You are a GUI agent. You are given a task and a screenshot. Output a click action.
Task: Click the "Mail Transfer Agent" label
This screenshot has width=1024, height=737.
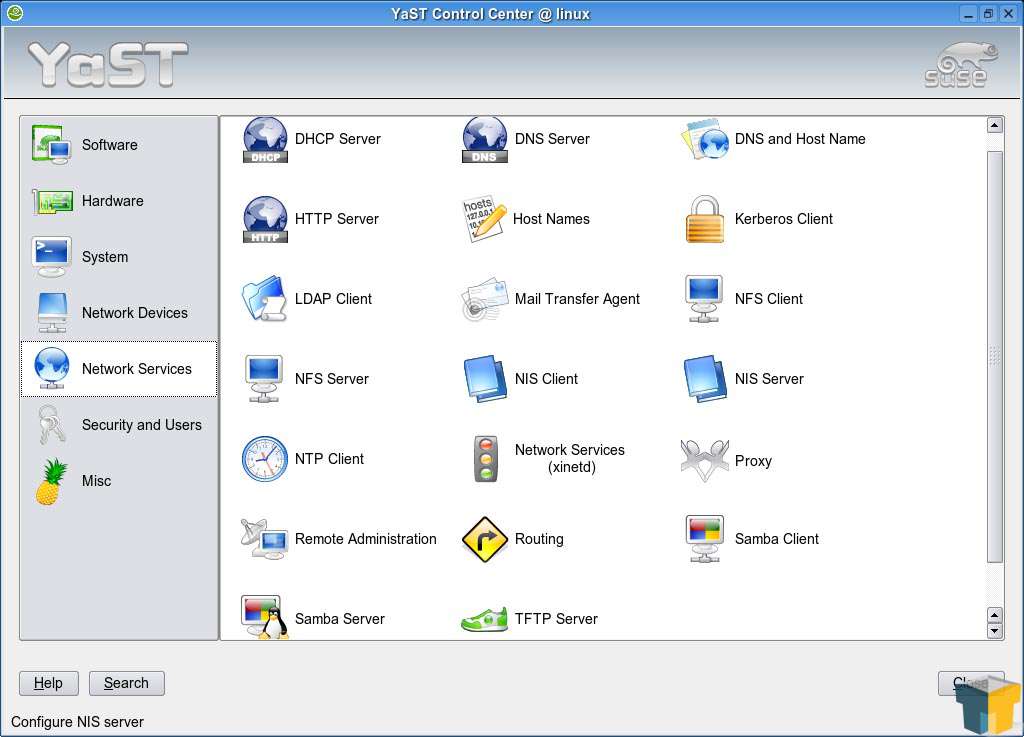[577, 299]
